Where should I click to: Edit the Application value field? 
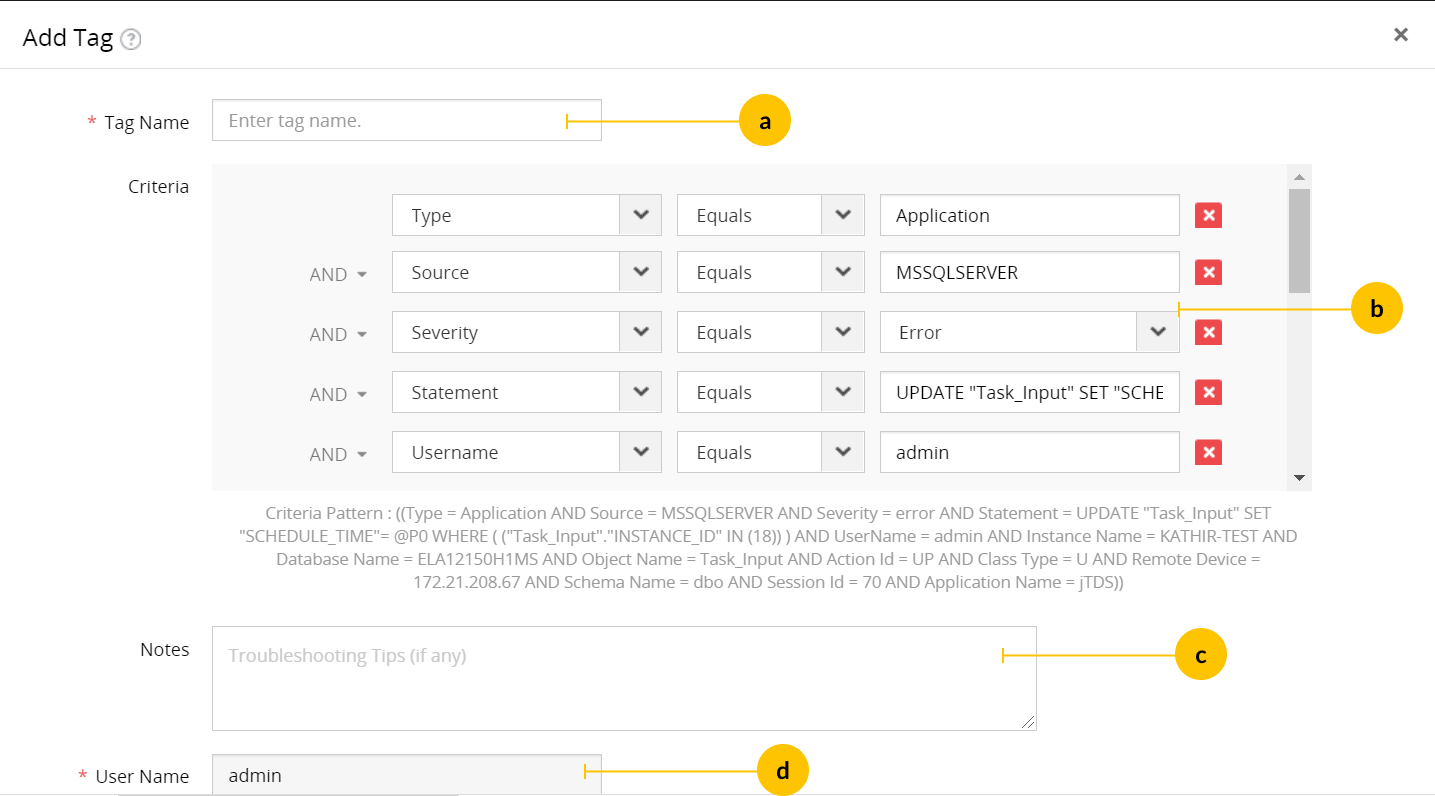tap(1029, 214)
